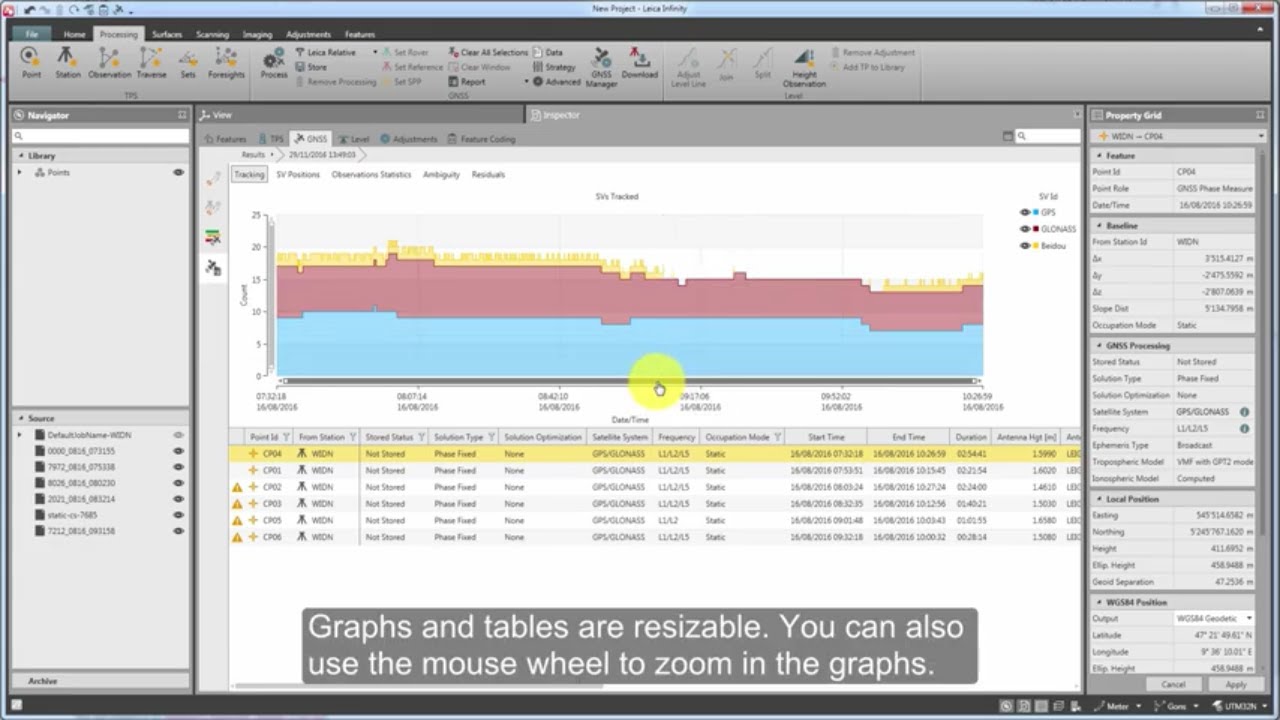Open the Features ribbon tab
The height and width of the screenshot is (720, 1280).
point(360,34)
